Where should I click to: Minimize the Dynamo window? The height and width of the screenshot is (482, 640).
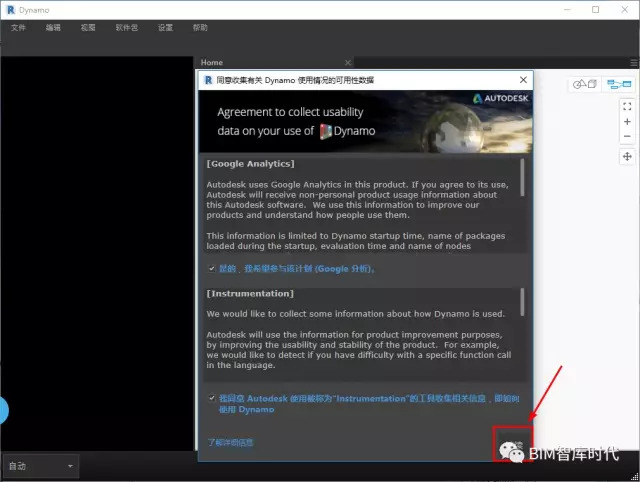[x=567, y=10]
